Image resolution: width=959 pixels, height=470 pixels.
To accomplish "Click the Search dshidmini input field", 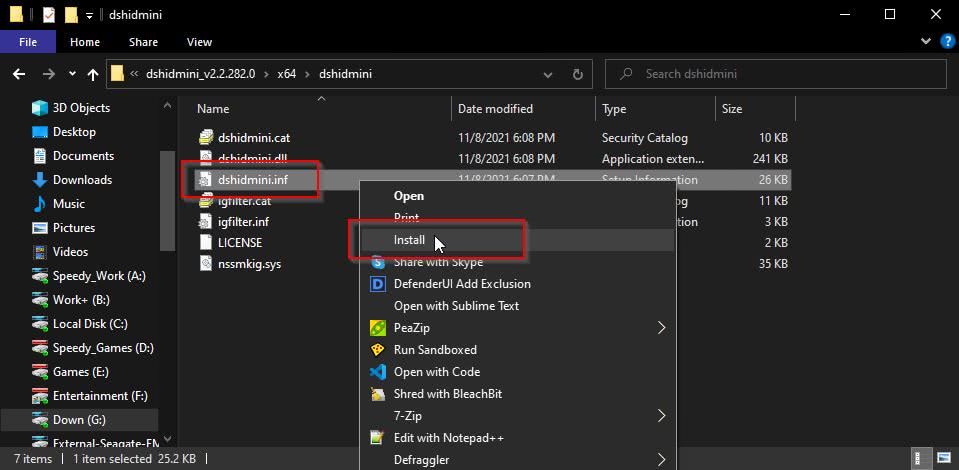I will pos(776,74).
